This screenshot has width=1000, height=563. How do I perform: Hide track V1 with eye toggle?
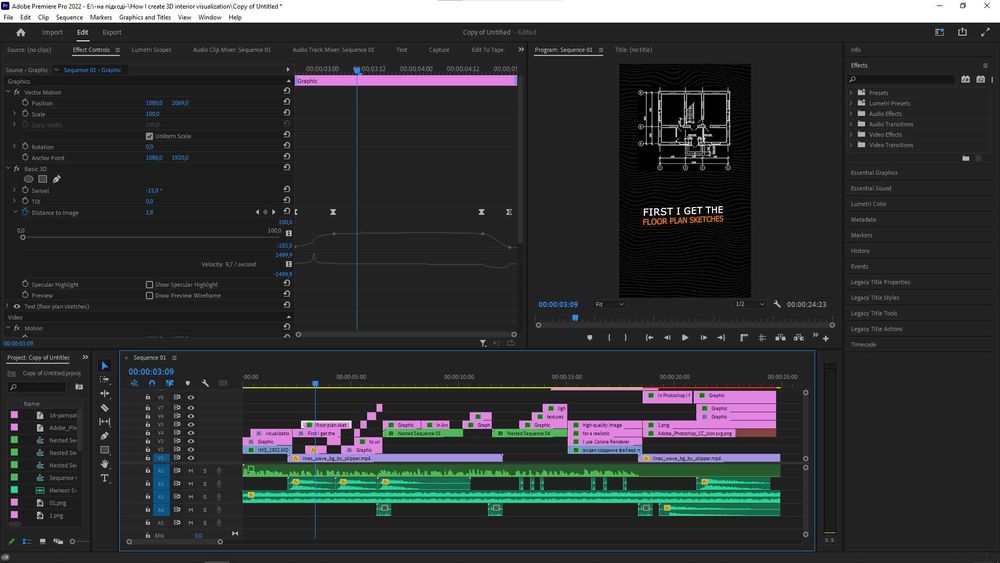pos(191,458)
